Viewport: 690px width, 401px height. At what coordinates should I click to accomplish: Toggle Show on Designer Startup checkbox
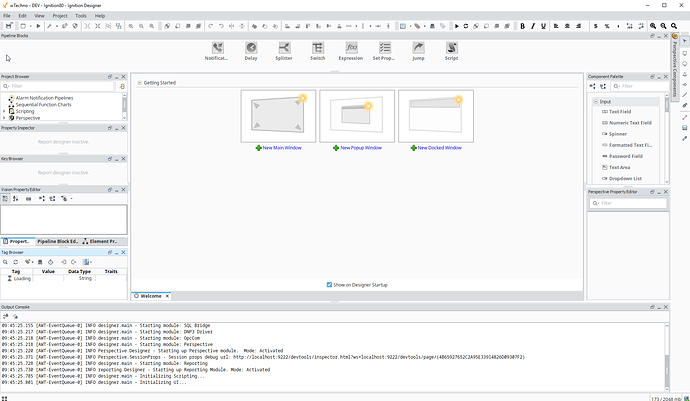[329, 285]
